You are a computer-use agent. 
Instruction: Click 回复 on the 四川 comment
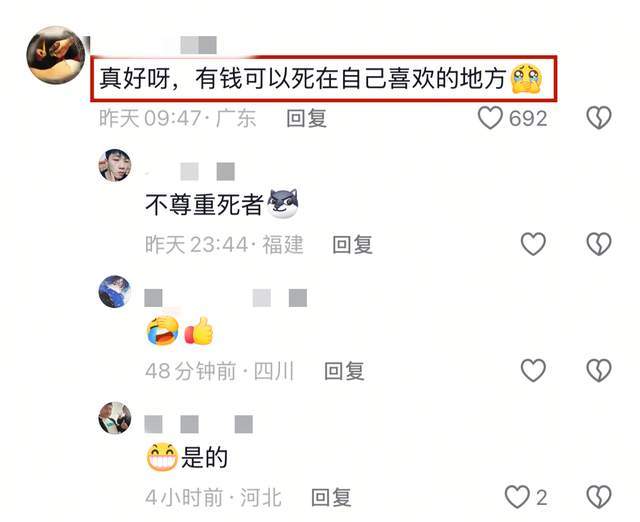click(344, 371)
